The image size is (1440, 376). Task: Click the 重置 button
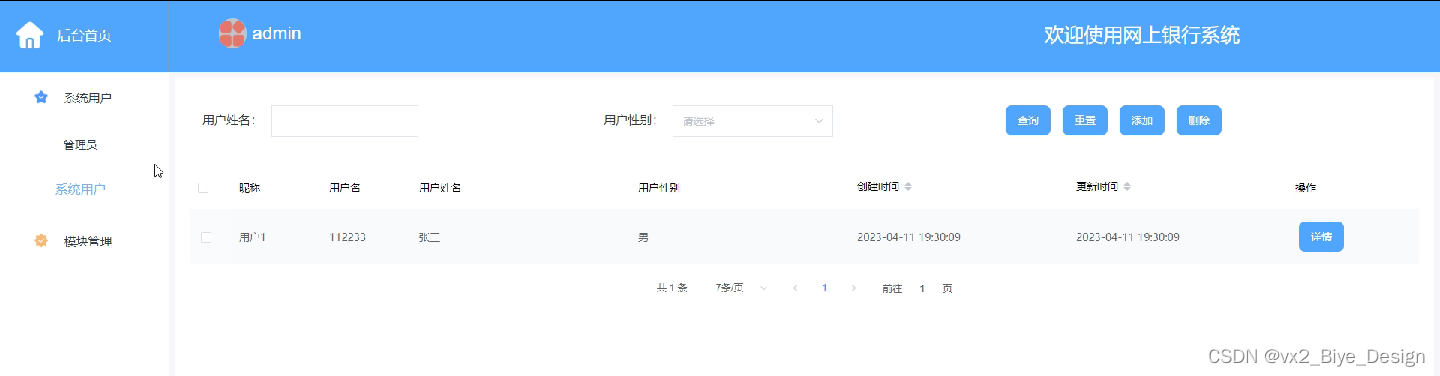tap(1085, 120)
